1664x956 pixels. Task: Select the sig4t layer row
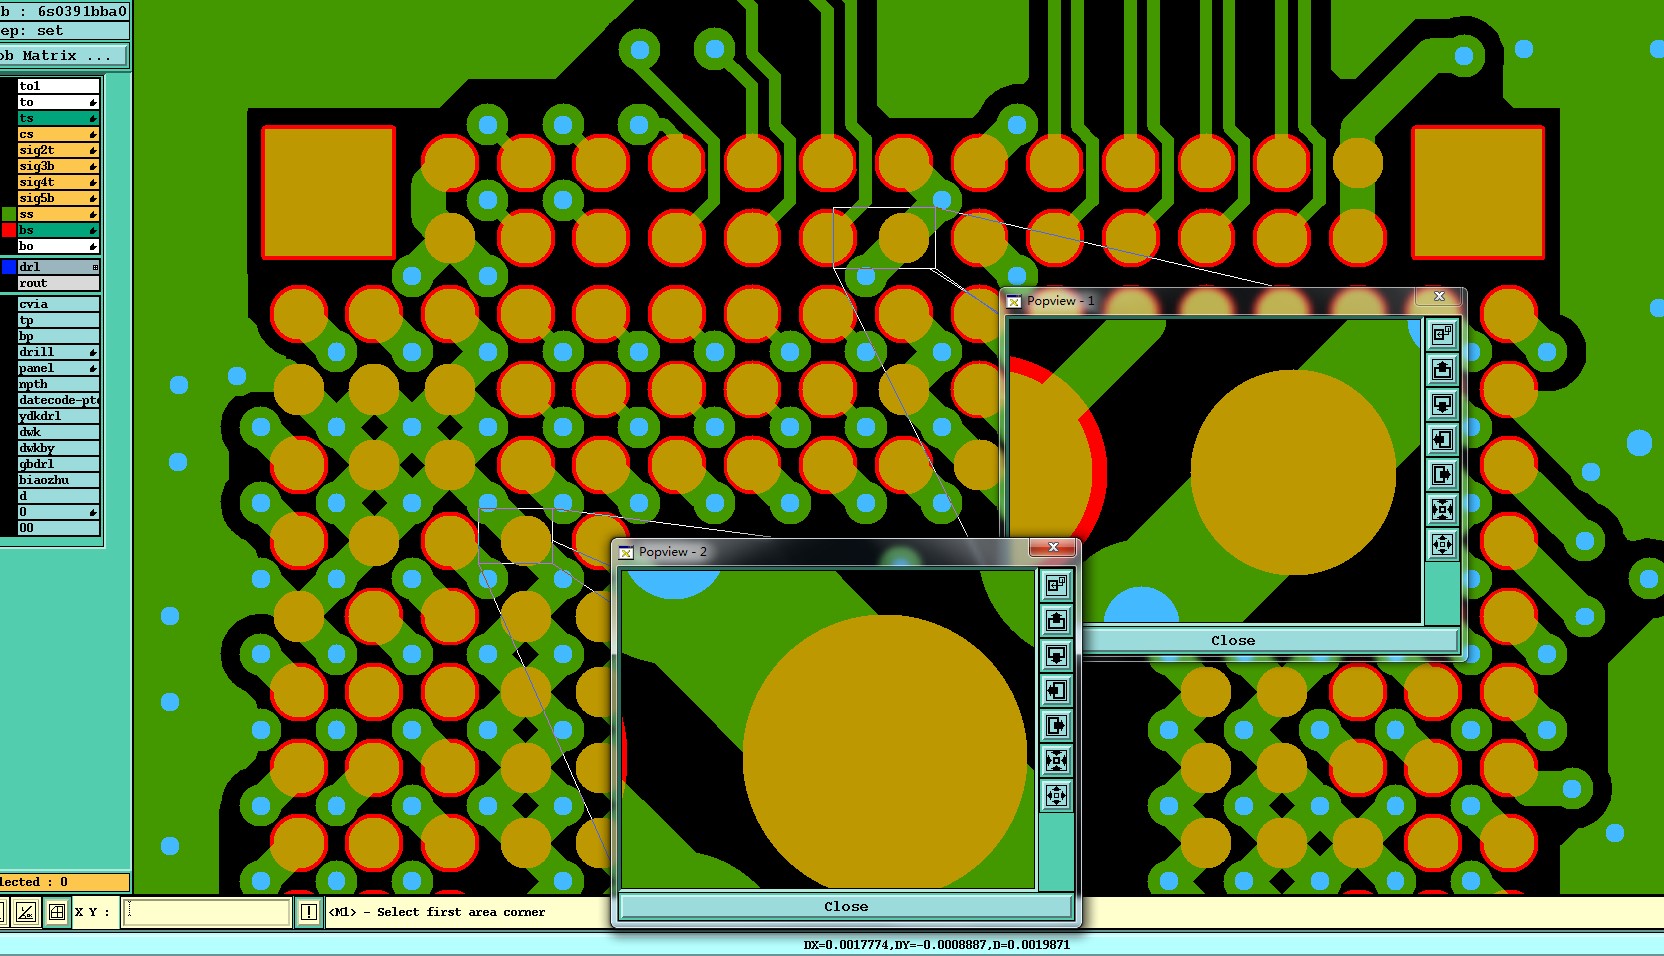pos(59,182)
